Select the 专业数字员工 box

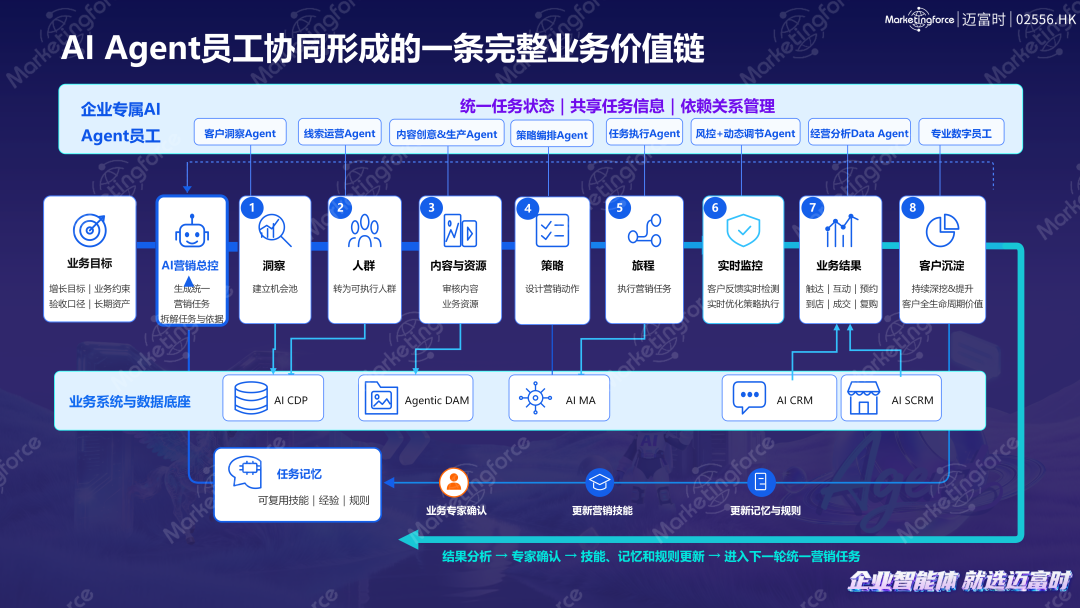[x=961, y=132]
